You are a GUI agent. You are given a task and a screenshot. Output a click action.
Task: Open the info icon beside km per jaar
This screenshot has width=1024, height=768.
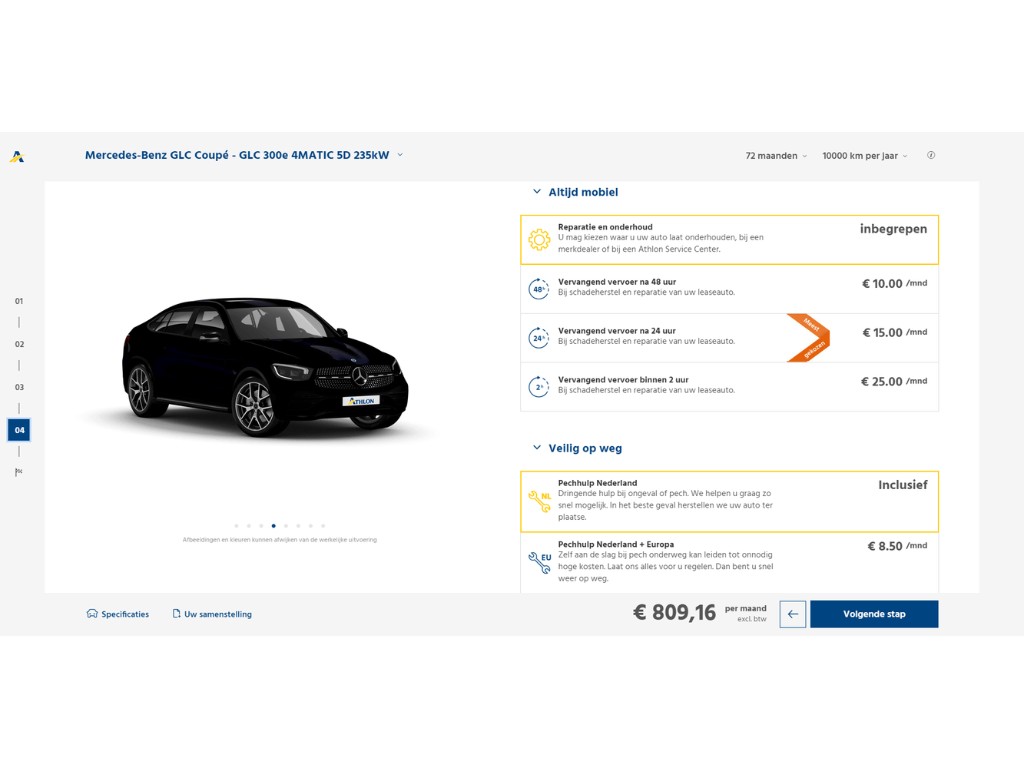[x=931, y=155]
